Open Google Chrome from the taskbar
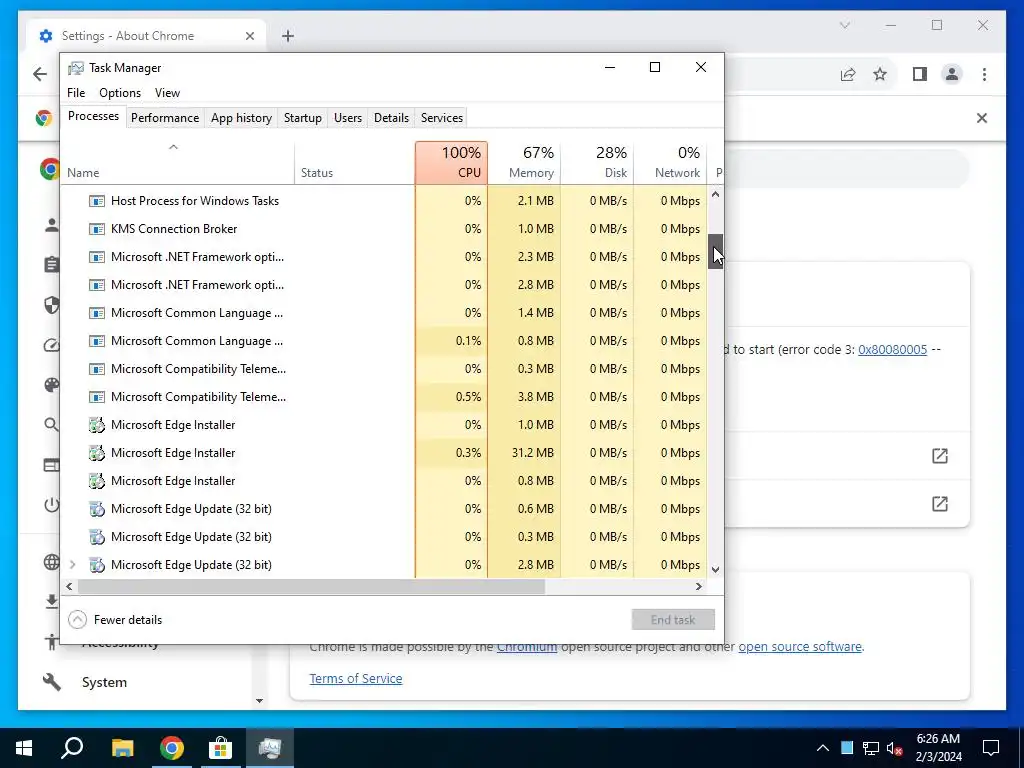The width and height of the screenshot is (1024, 768). click(172, 748)
